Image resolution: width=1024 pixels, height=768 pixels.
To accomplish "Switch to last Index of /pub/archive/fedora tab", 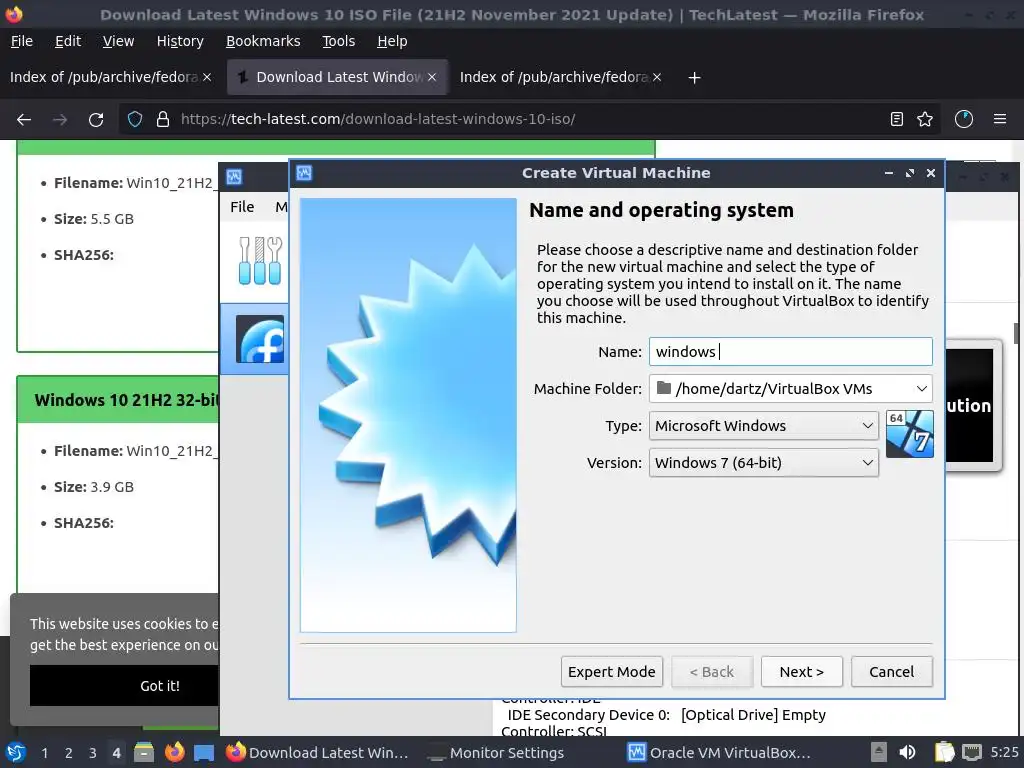I will coord(554,77).
